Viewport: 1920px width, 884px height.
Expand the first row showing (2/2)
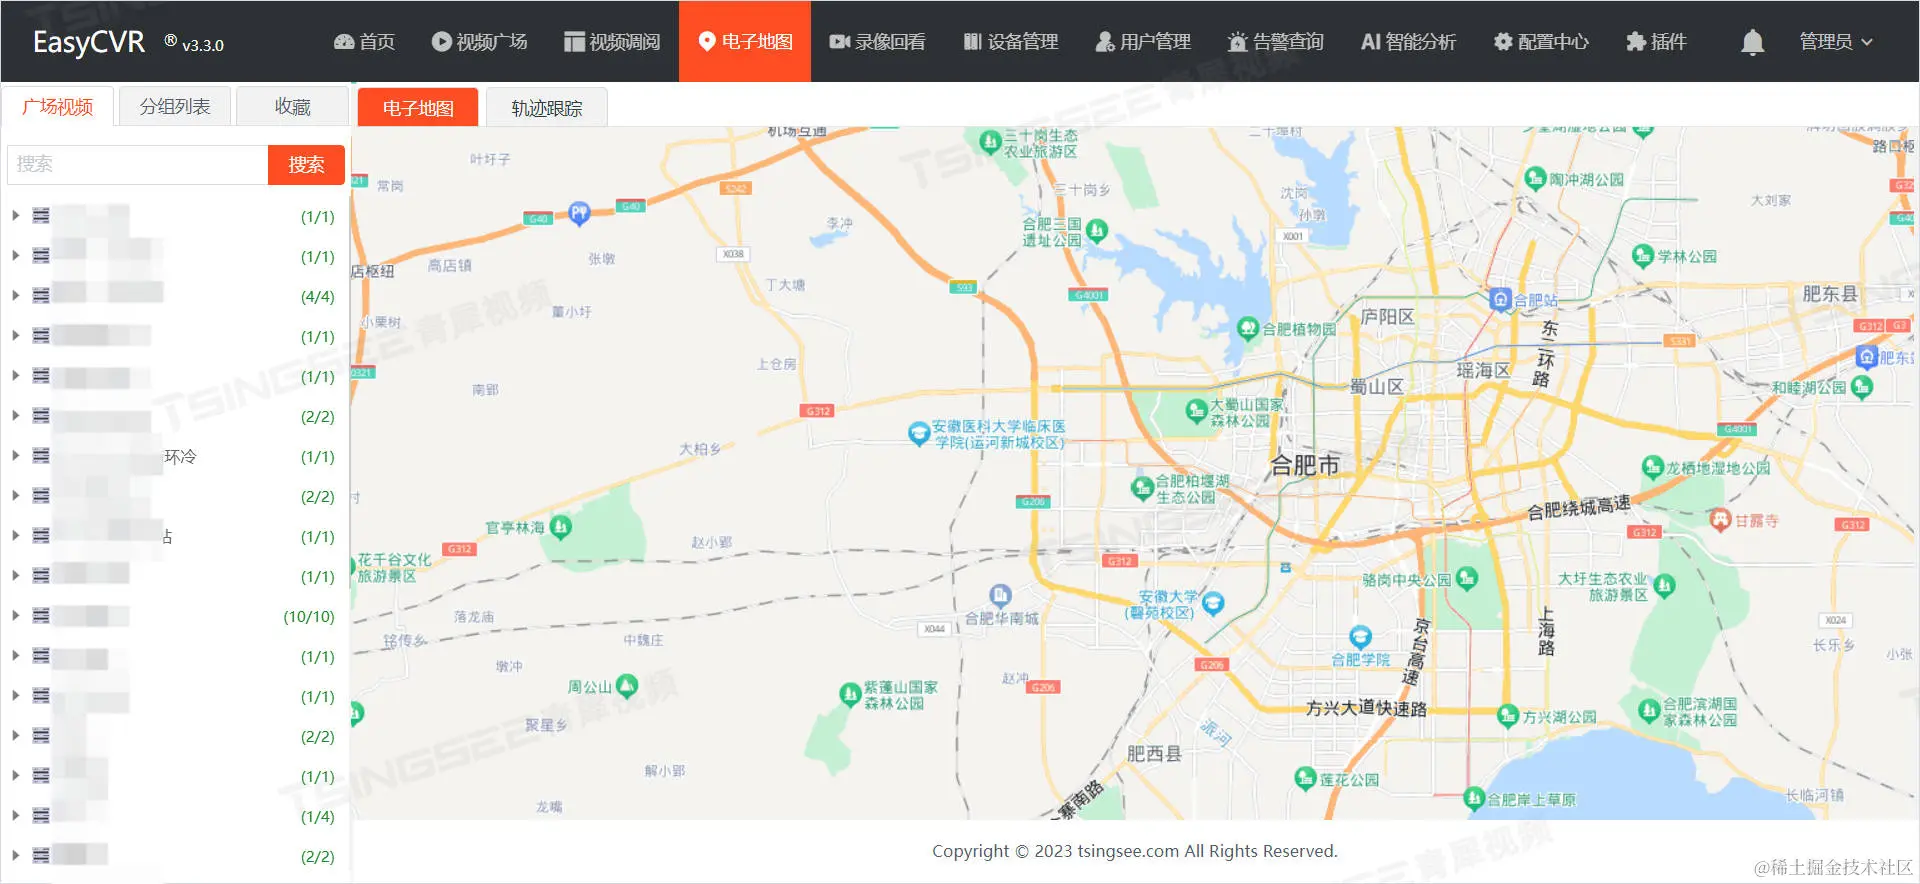(15, 415)
